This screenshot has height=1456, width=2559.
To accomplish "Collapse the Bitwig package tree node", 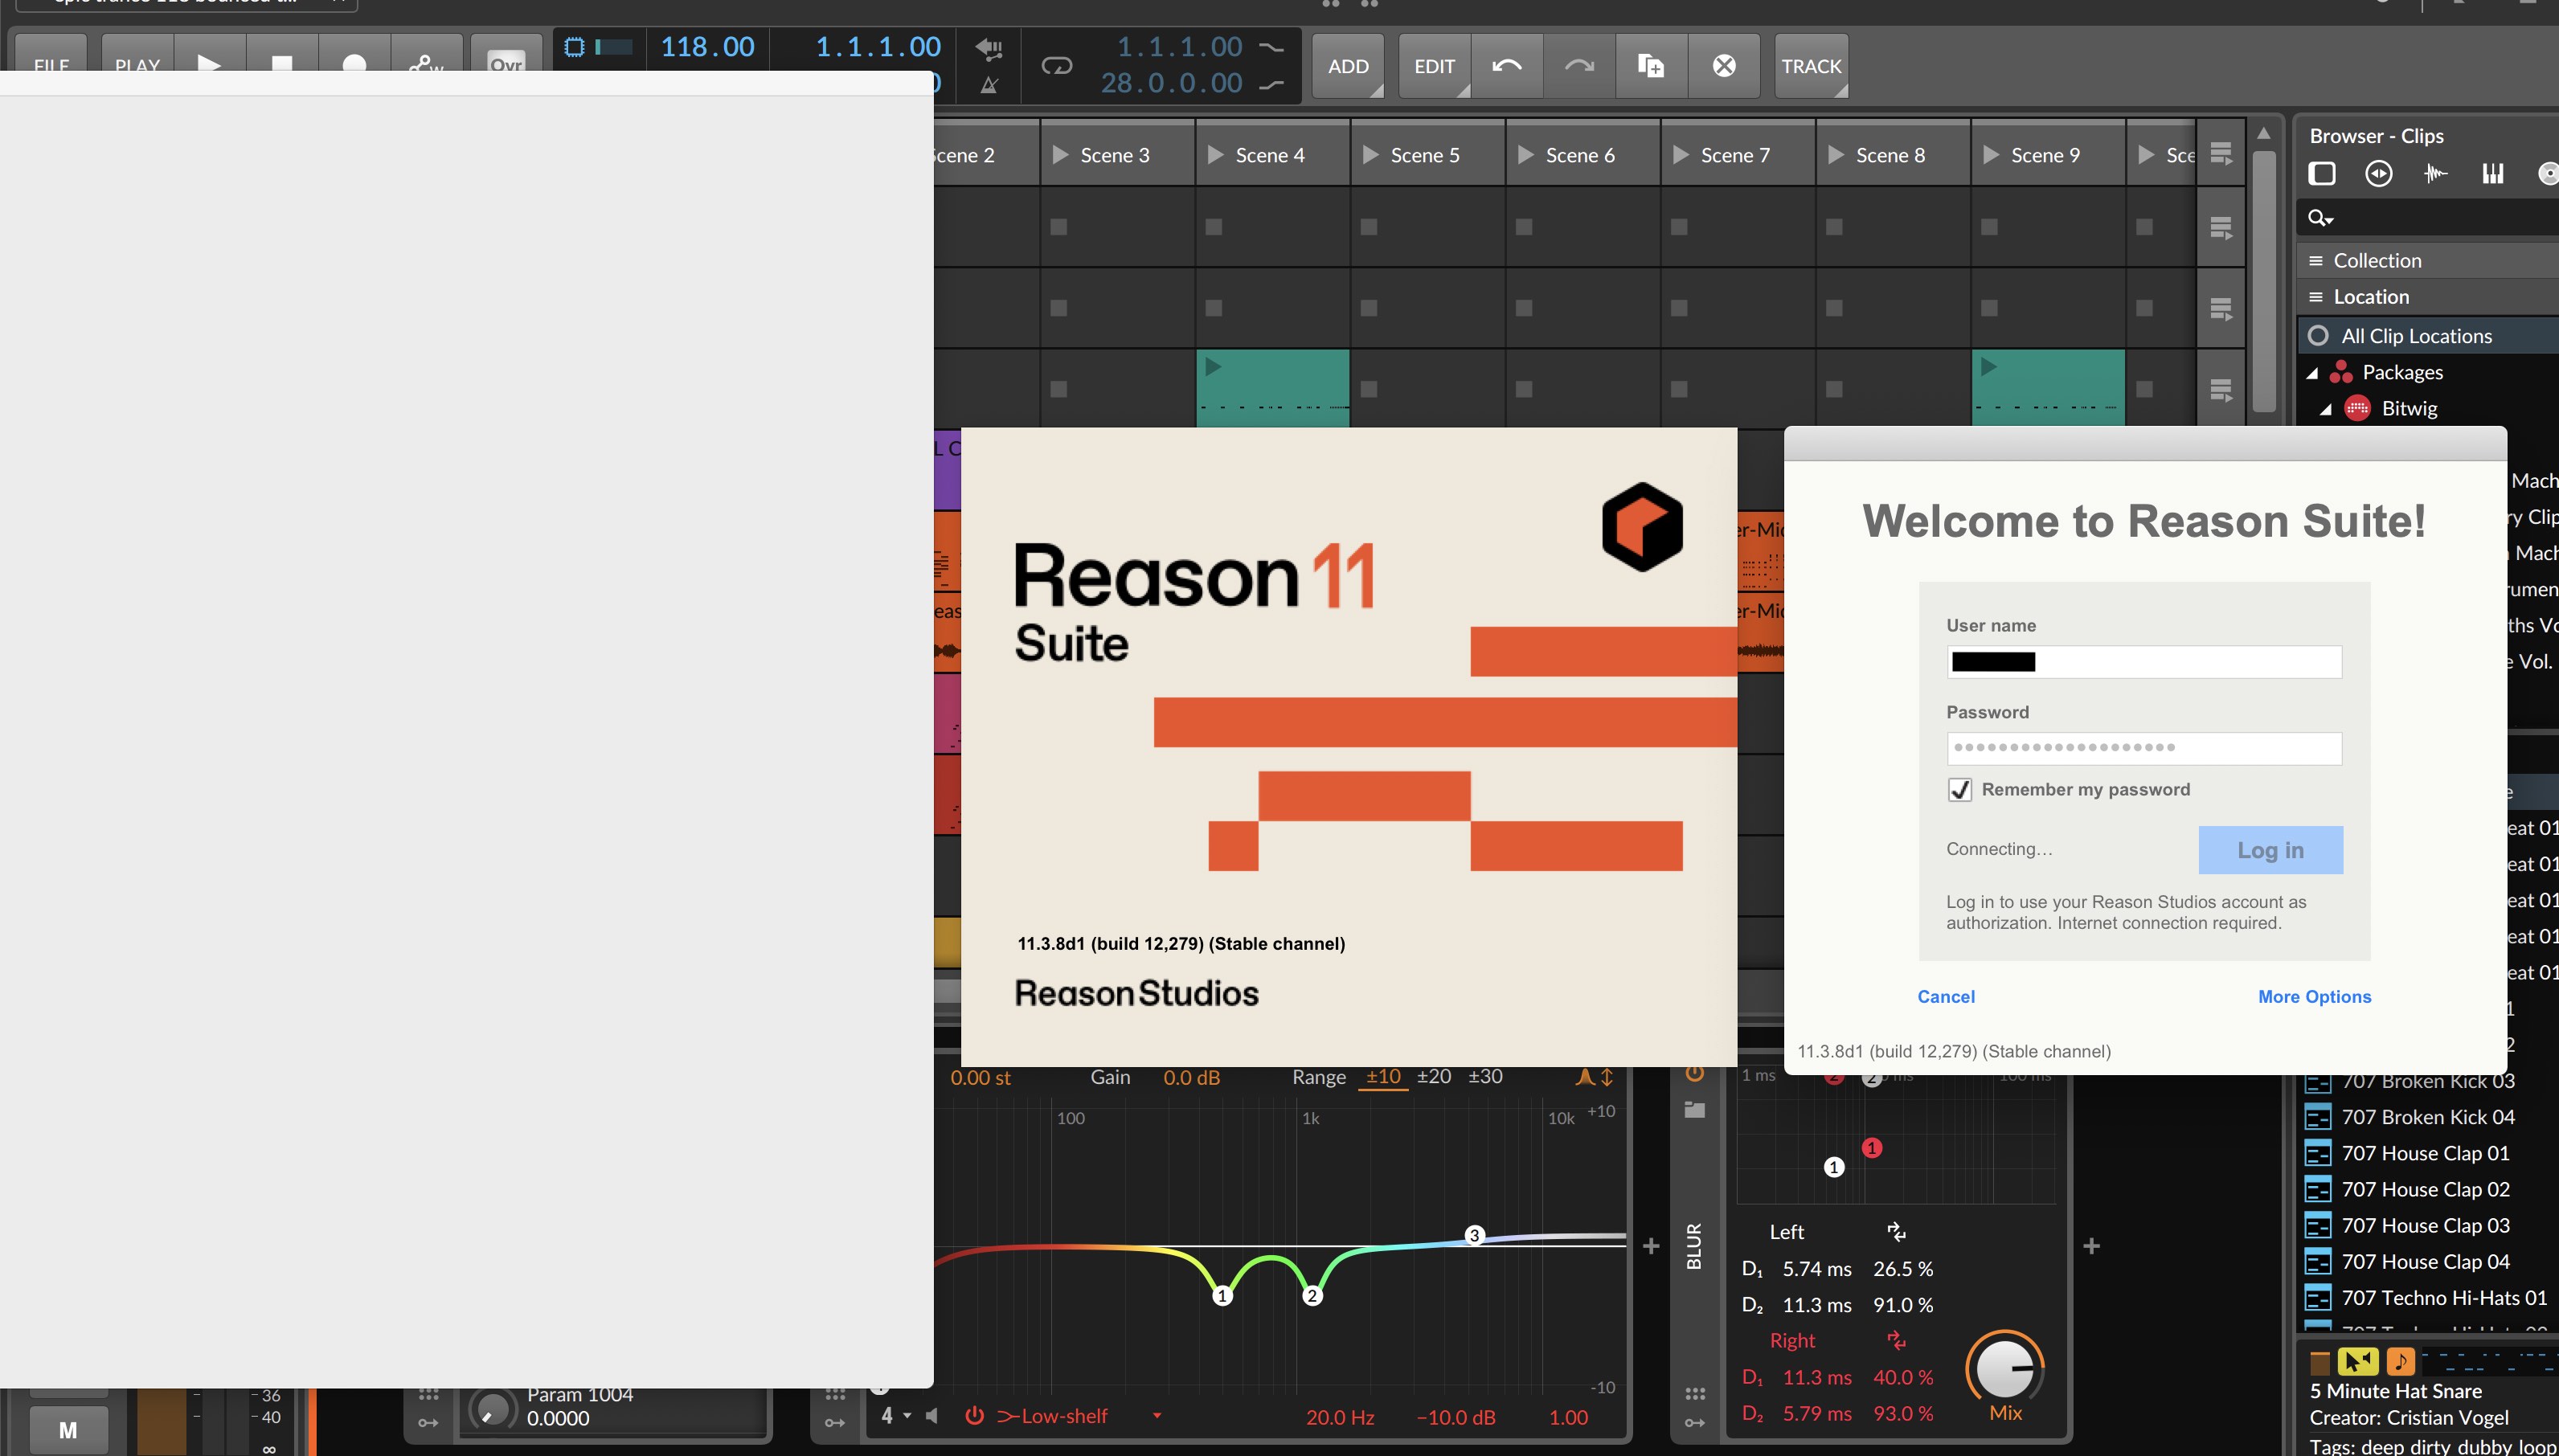I will pos(2326,409).
